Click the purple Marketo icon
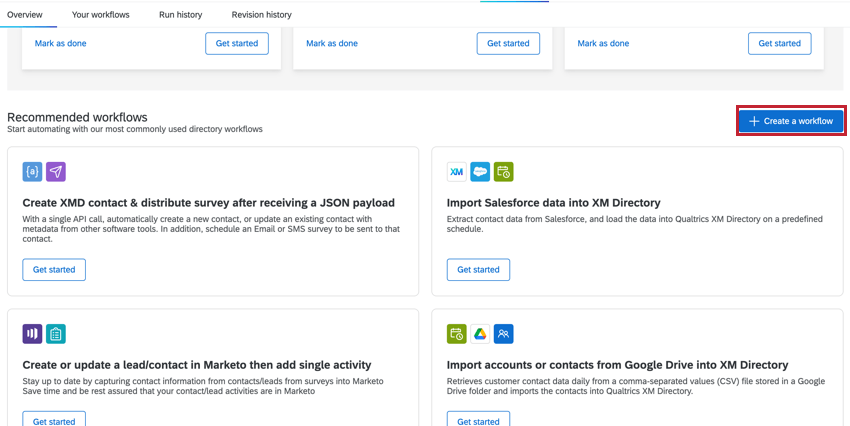The height and width of the screenshot is (426, 850). pos(32,334)
